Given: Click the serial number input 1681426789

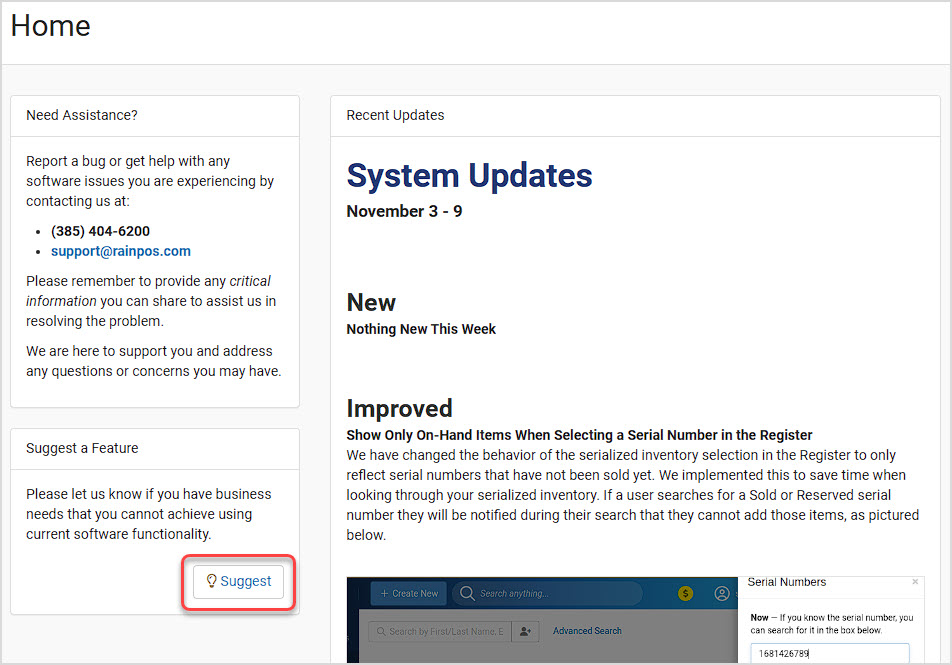Looking at the screenshot, I should click(x=830, y=653).
